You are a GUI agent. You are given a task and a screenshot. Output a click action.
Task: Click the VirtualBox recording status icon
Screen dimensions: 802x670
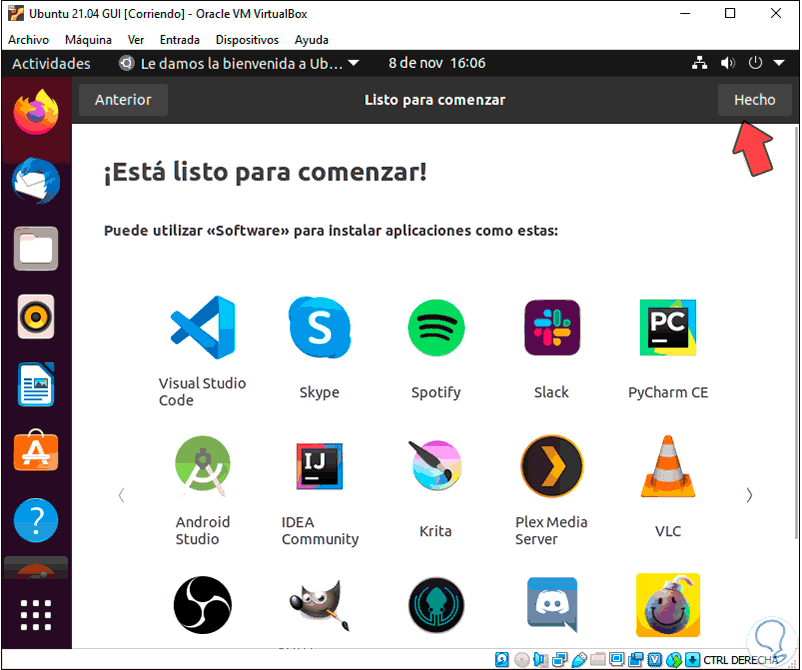pos(636,659)
